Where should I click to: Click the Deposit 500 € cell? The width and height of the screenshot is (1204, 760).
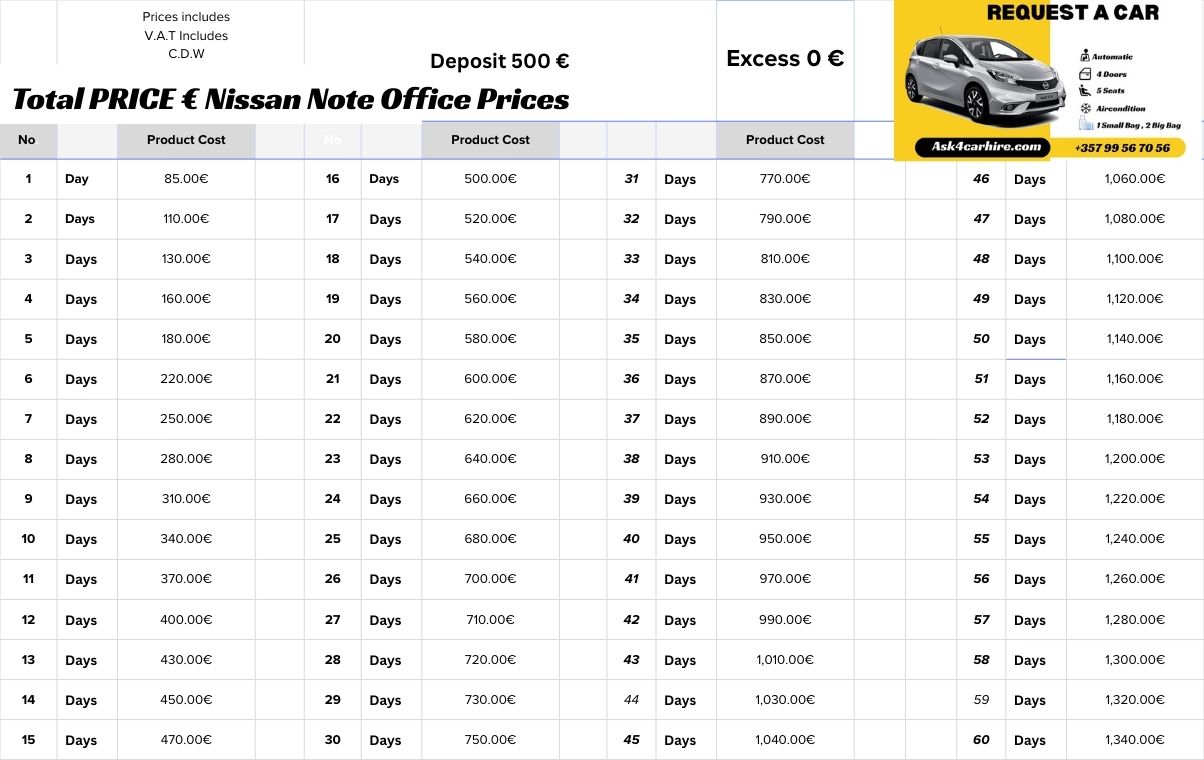[499, 61]
